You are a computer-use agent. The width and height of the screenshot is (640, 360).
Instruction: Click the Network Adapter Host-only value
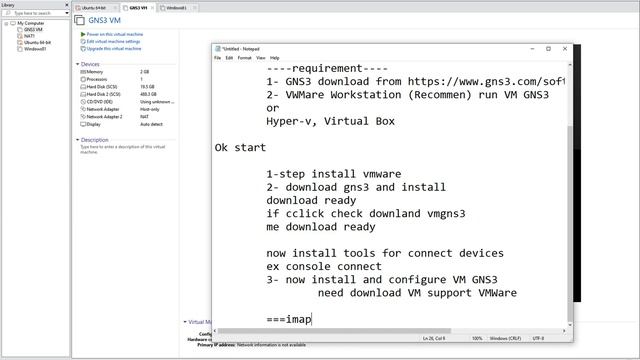150,109
